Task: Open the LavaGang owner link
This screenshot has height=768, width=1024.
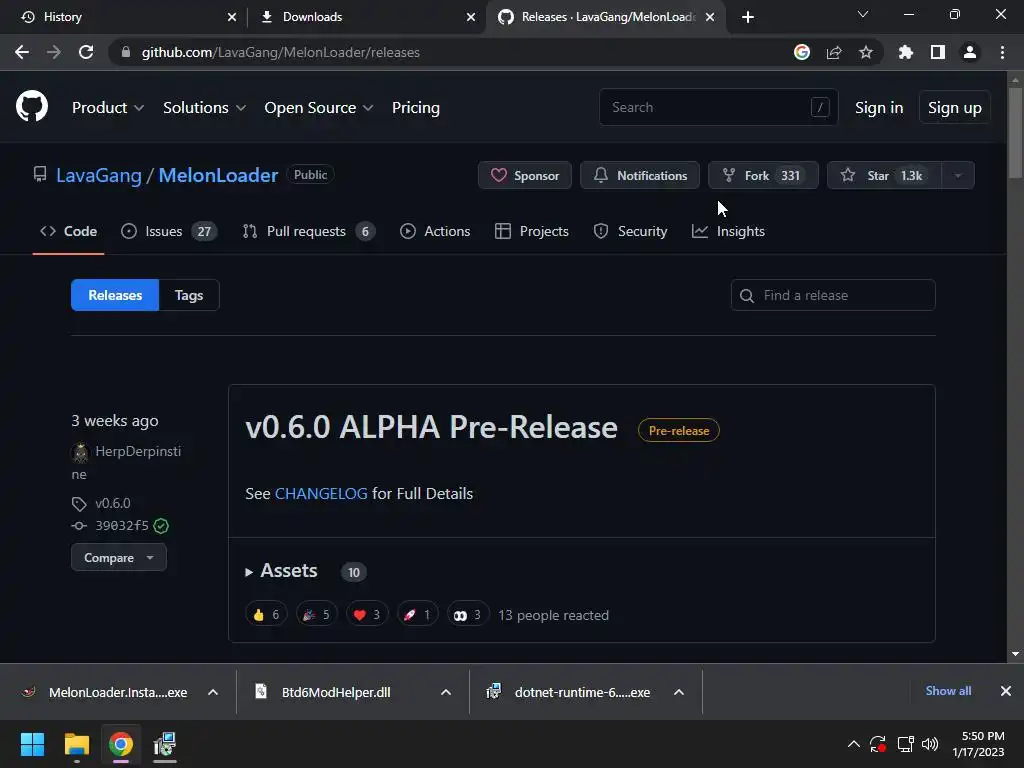Action: (x=99, y=175)
